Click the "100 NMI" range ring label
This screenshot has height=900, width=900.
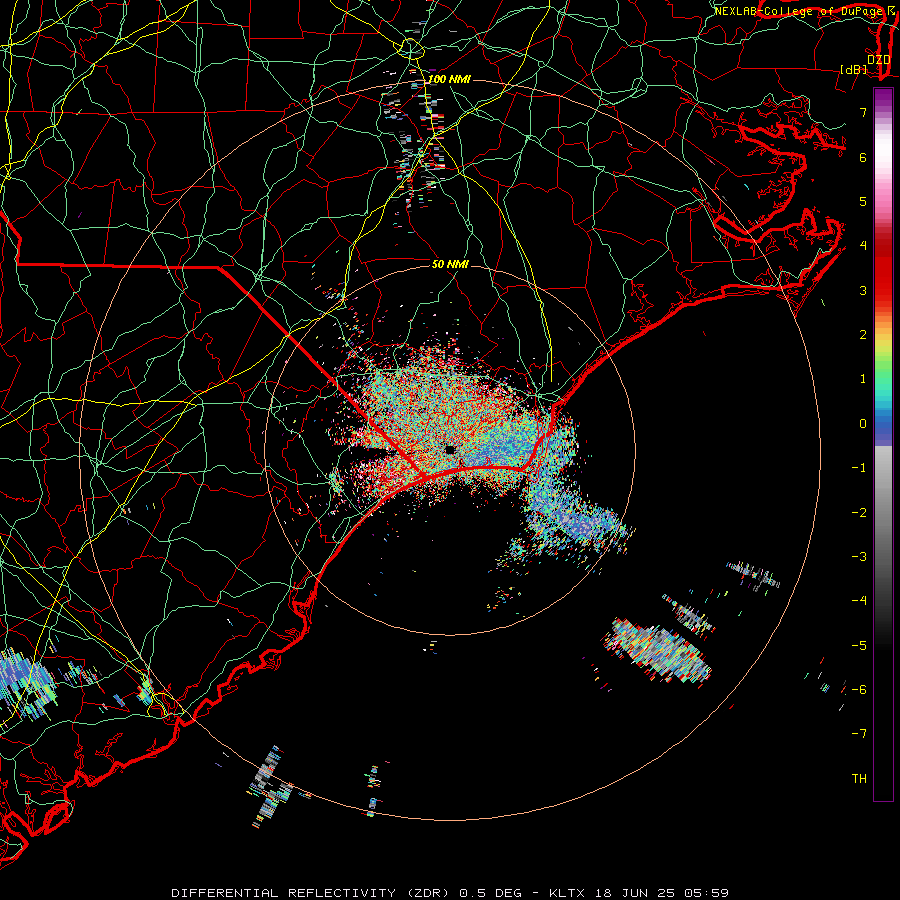[x=449, y=79]
